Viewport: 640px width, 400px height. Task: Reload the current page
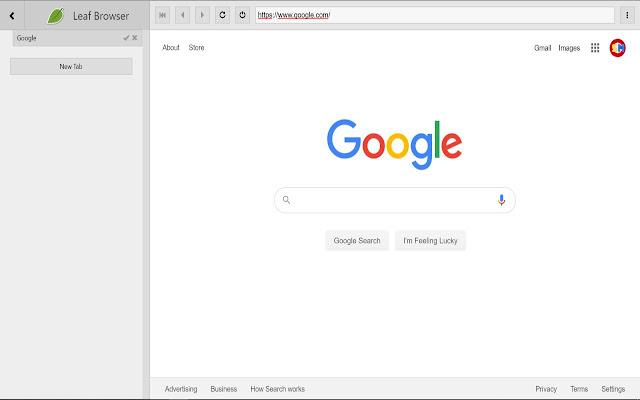[x=222, y=16]
